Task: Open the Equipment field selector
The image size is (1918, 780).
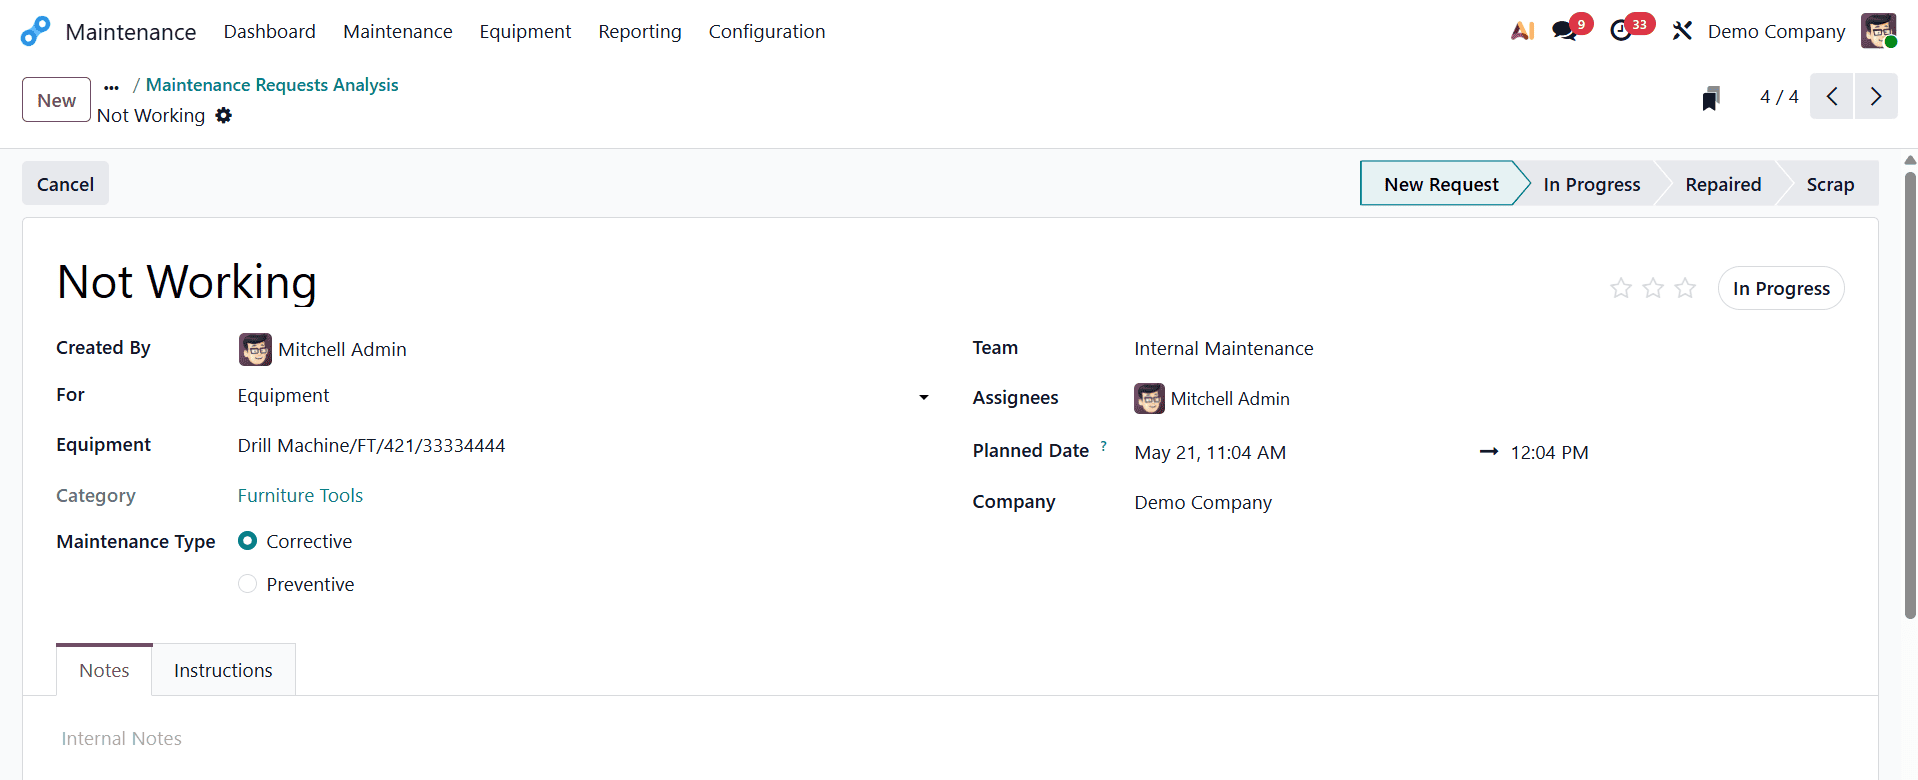Action: 583,446
